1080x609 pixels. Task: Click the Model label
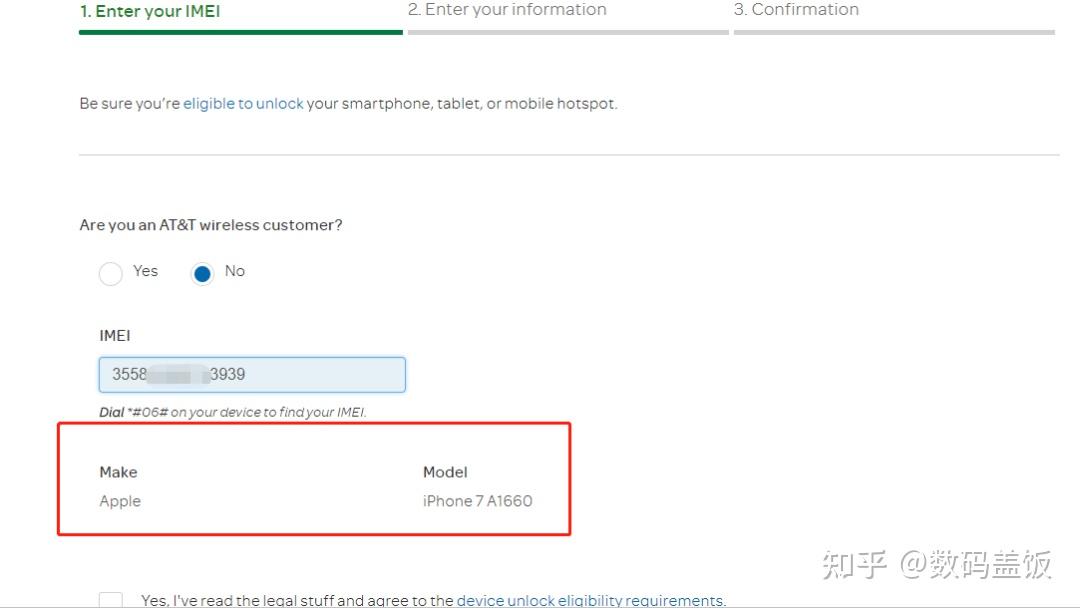445,472
